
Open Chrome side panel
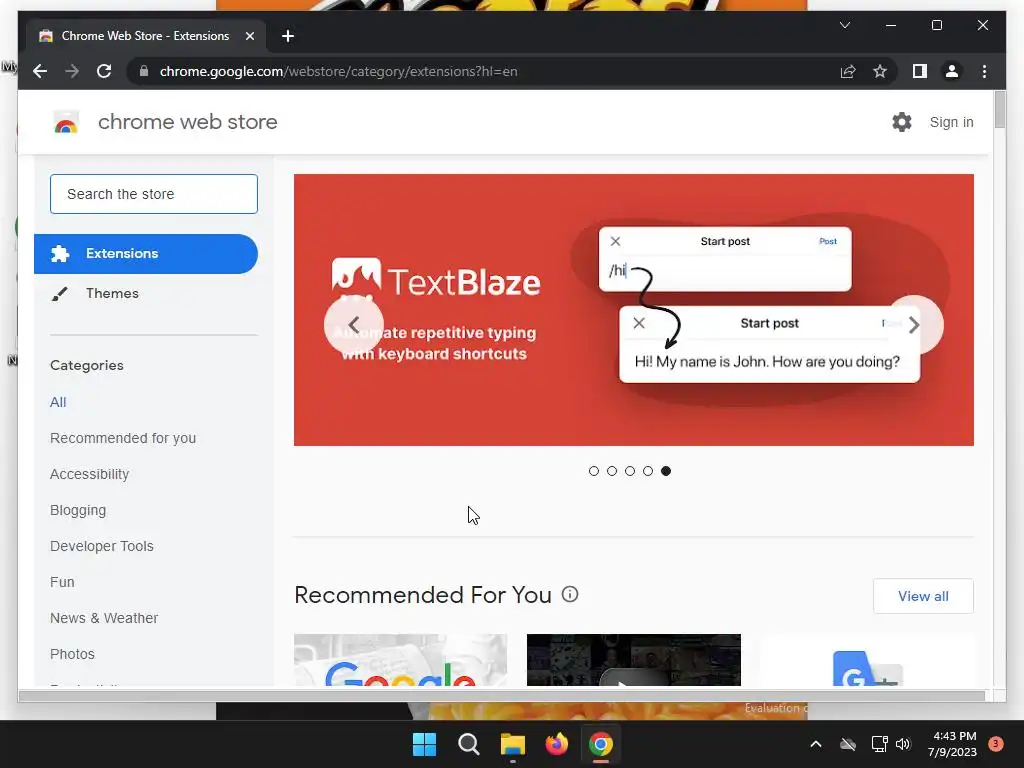tap(920, 71)
